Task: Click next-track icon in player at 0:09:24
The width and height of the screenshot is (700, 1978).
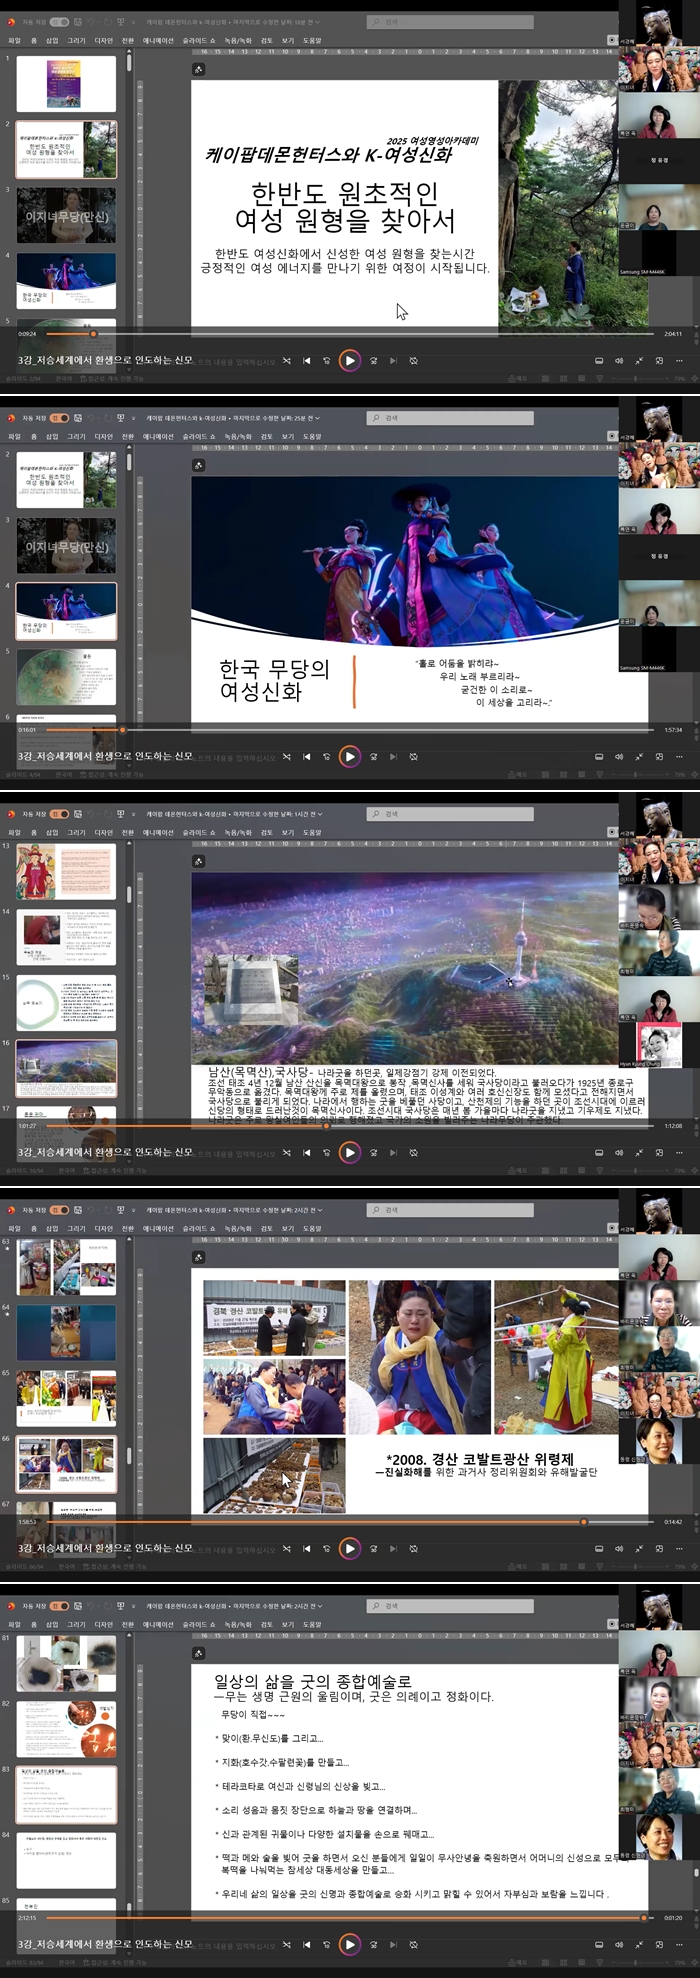Action: [x=392, y=361]
